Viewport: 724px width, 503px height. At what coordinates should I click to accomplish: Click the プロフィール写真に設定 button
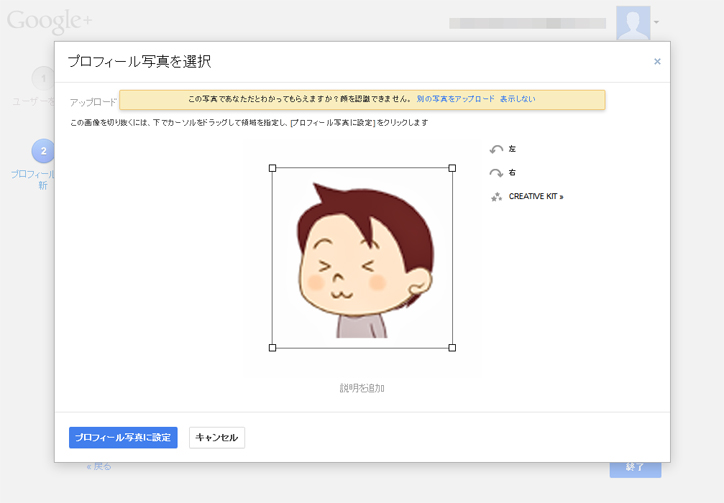coord(123,437)
